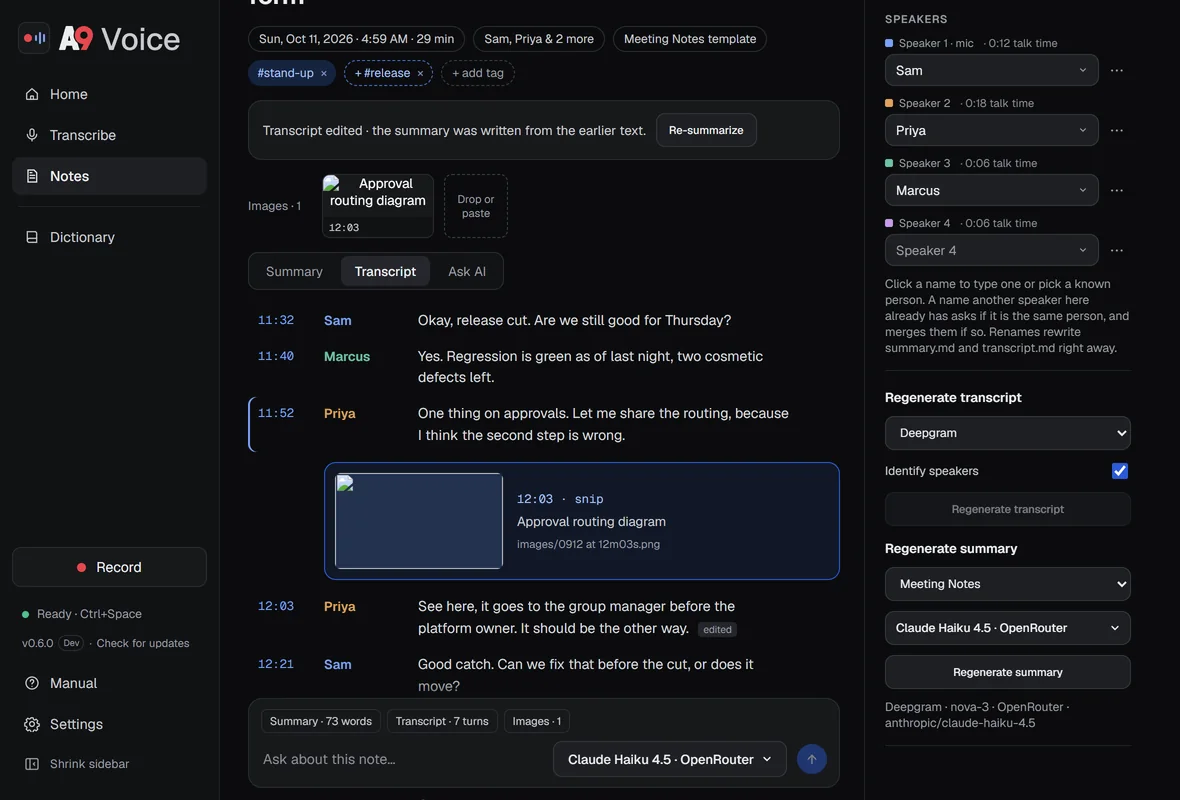Toggle the Identify speakers checkbox
This screenshot has height=800, width=1180.
(1120, 471)
